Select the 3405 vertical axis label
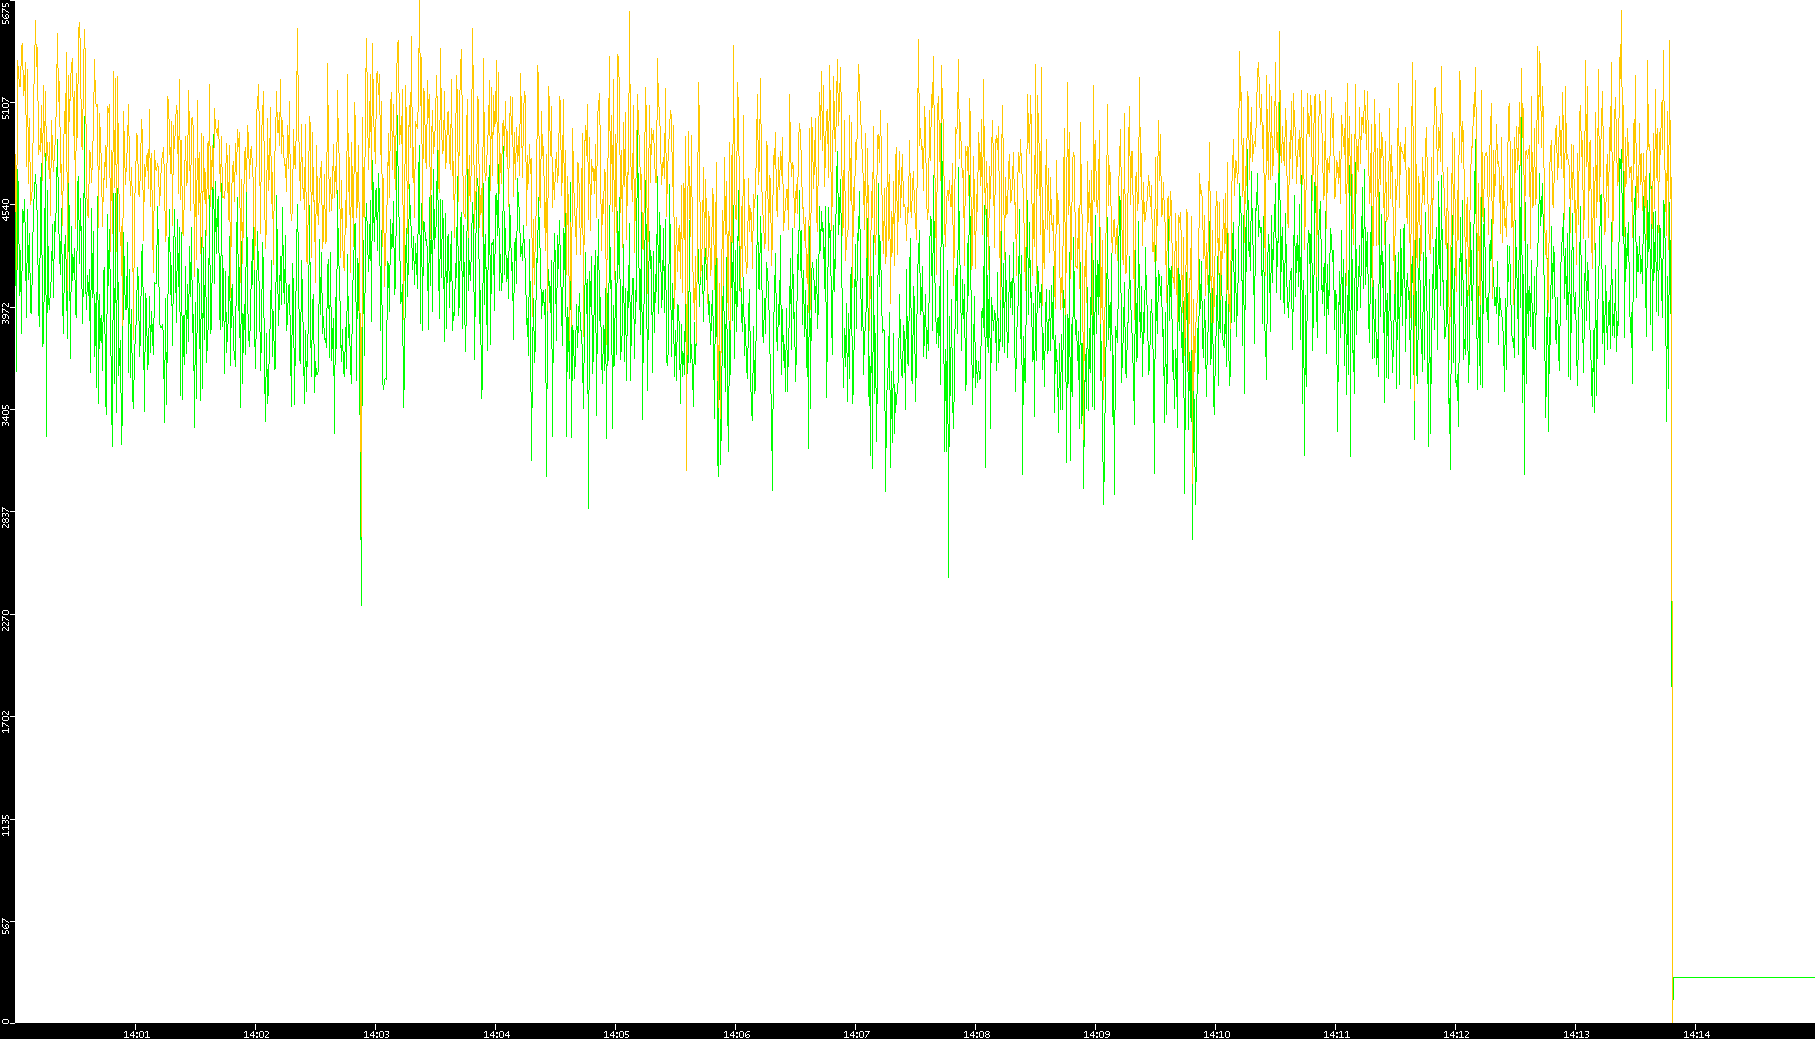The image size is (1815, 1039). (6, 415)
